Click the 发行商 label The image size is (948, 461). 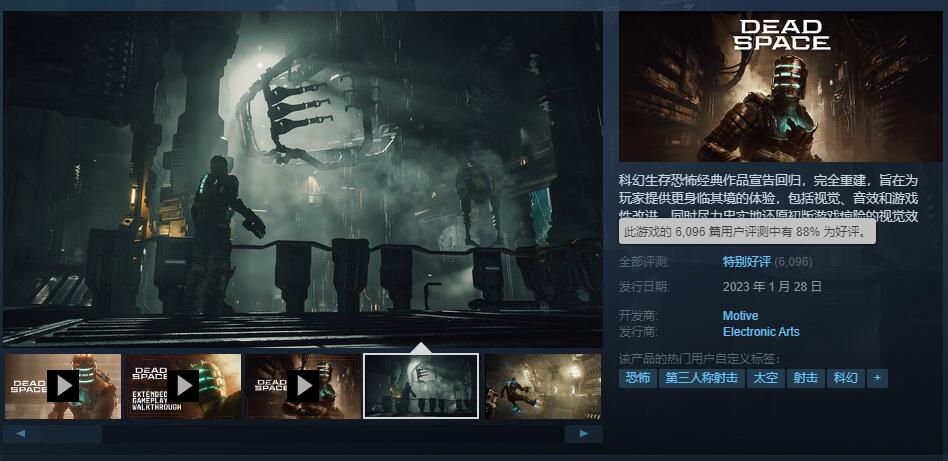coord(638,332)
